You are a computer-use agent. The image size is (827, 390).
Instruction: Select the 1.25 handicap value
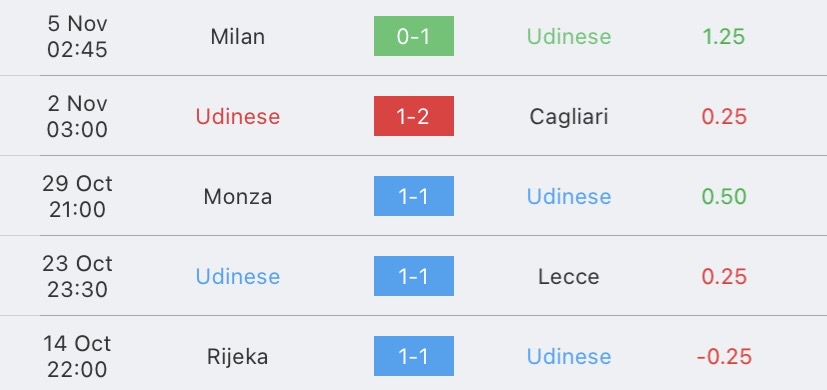724,36
